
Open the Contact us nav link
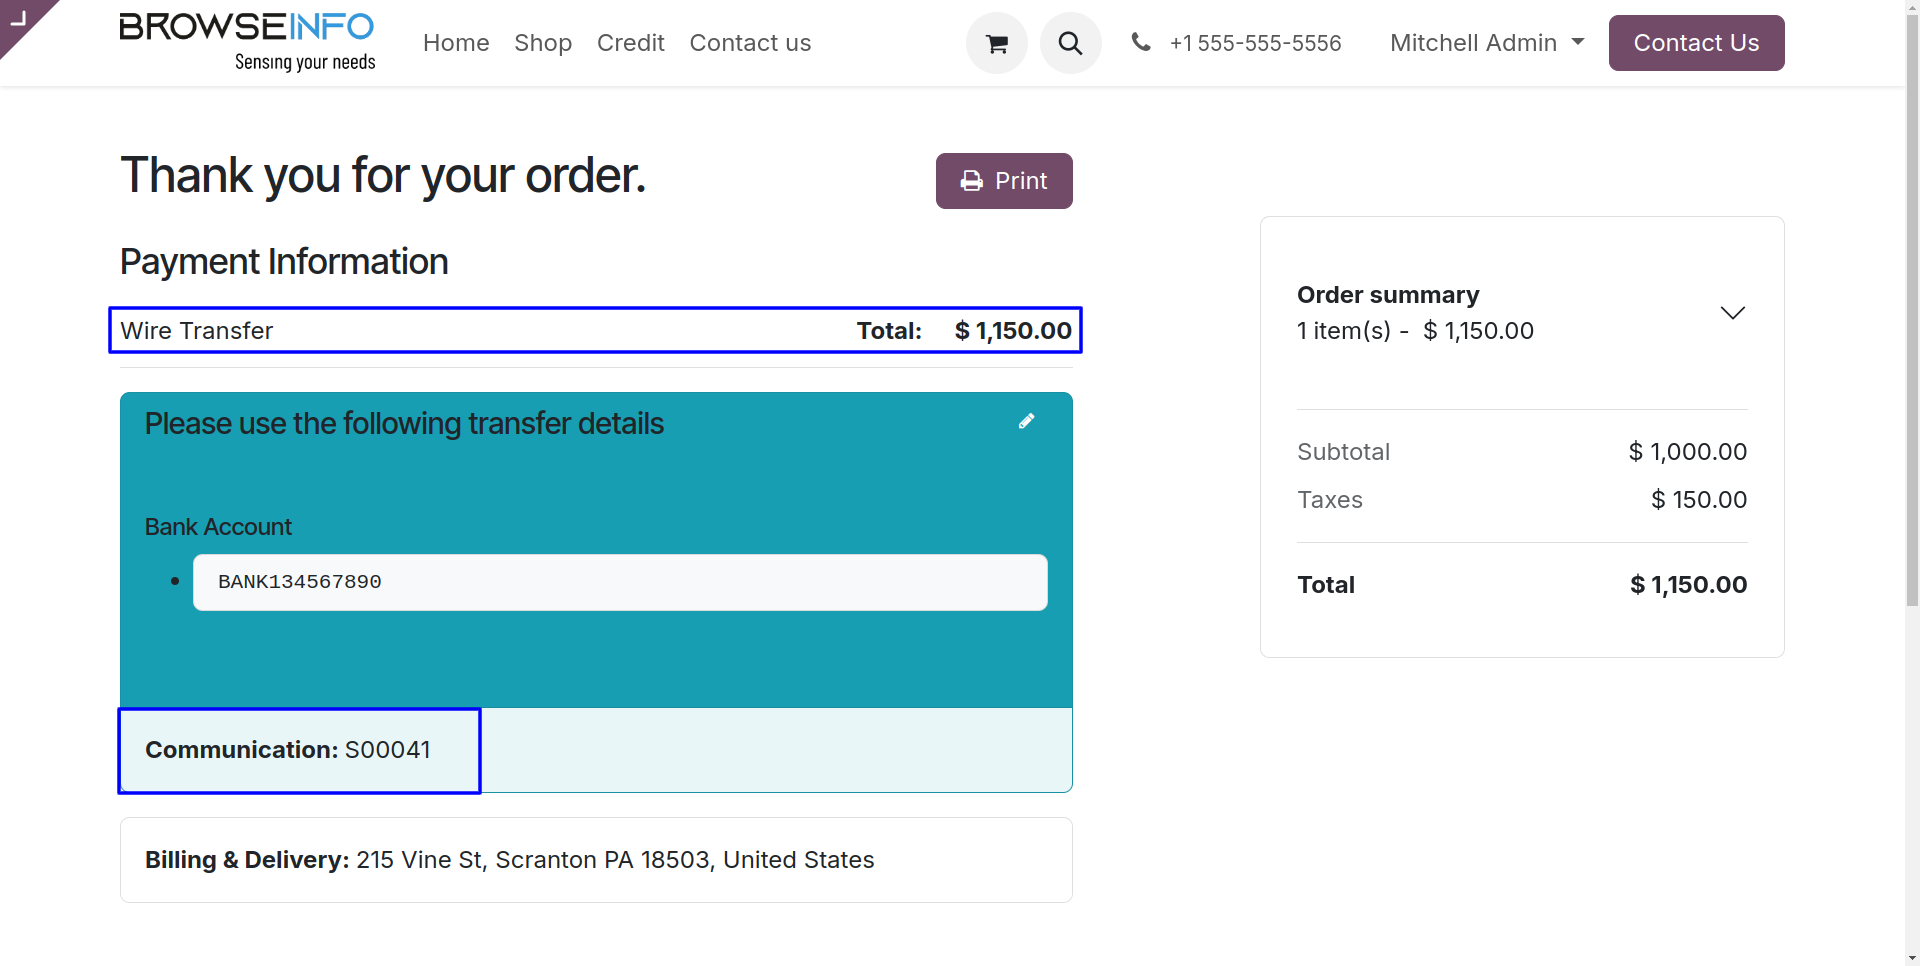(750, 43)
